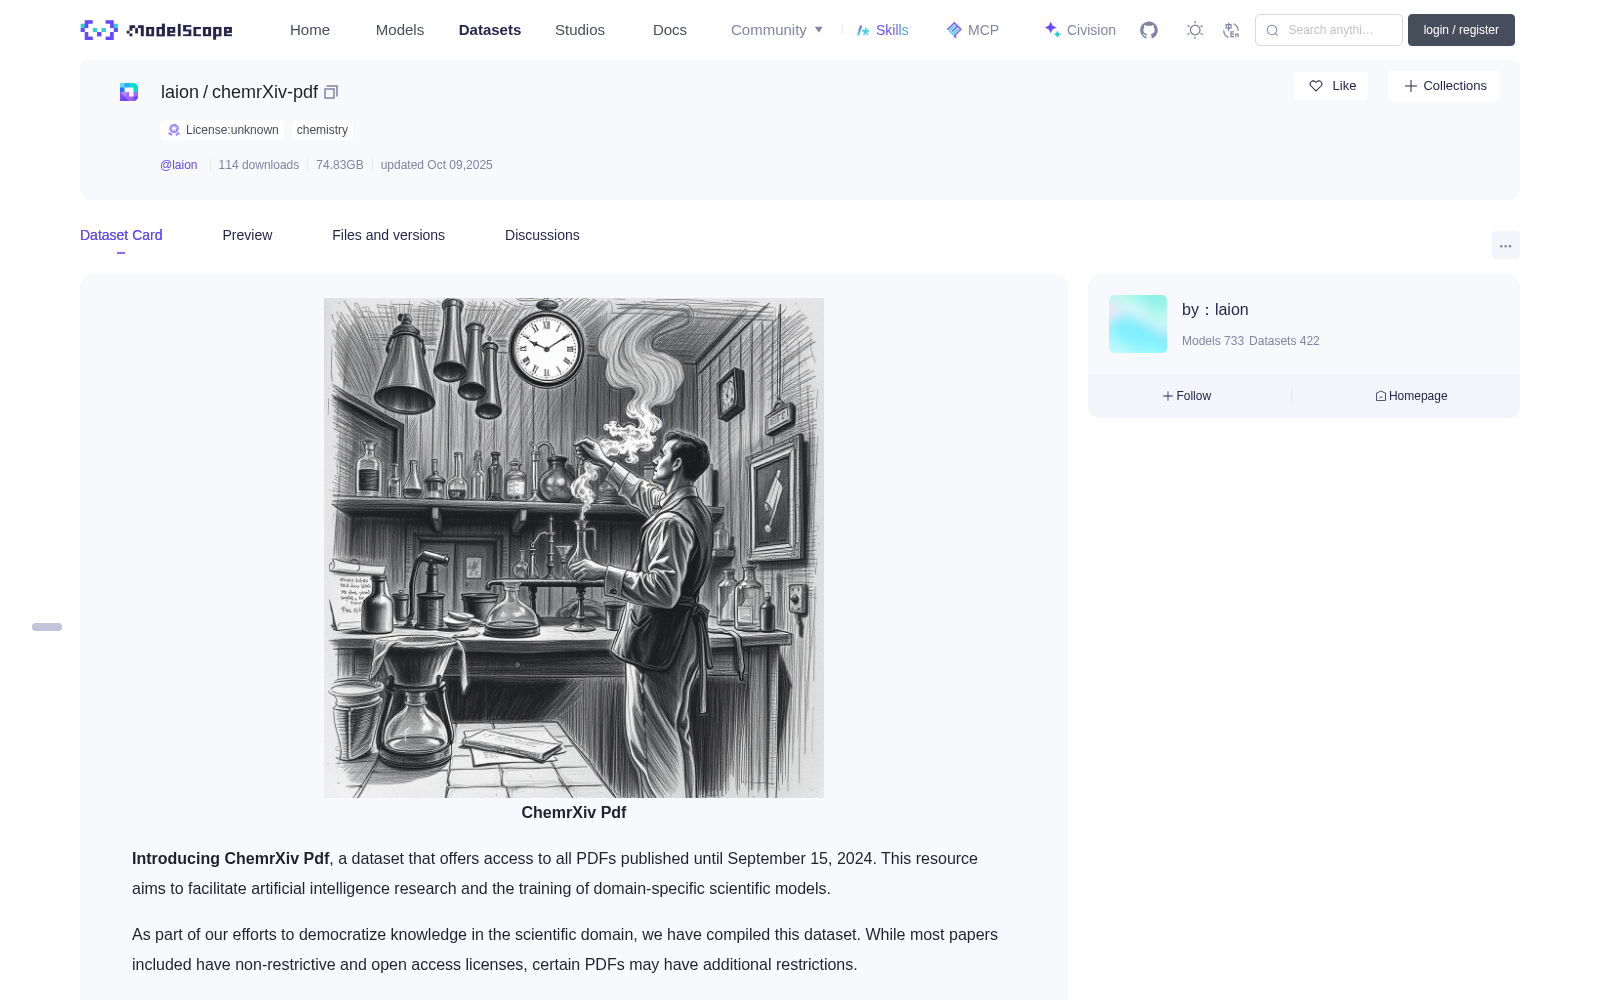1600x1000 pixels.
Task: Open the Datasets navigation page
Action: coord(490,30)
